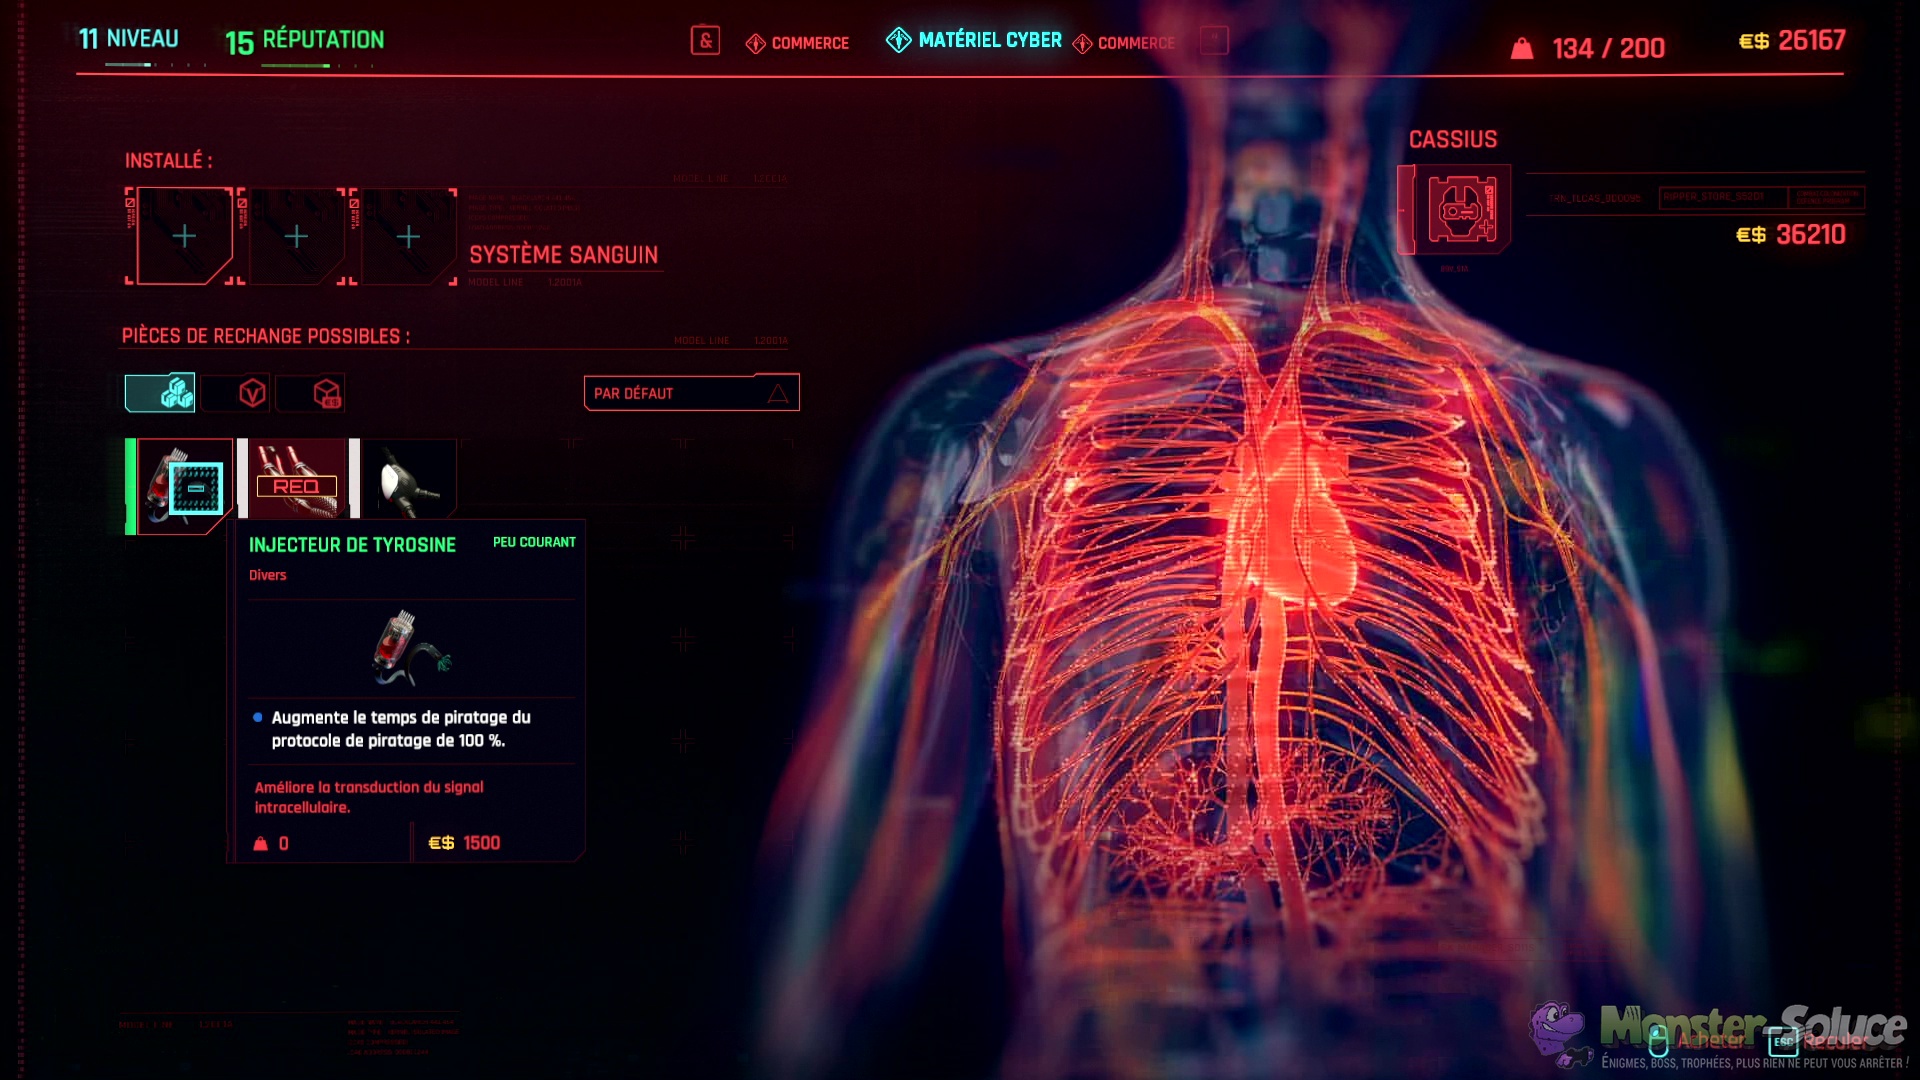Click the previous-tab key icon in header

705,40
